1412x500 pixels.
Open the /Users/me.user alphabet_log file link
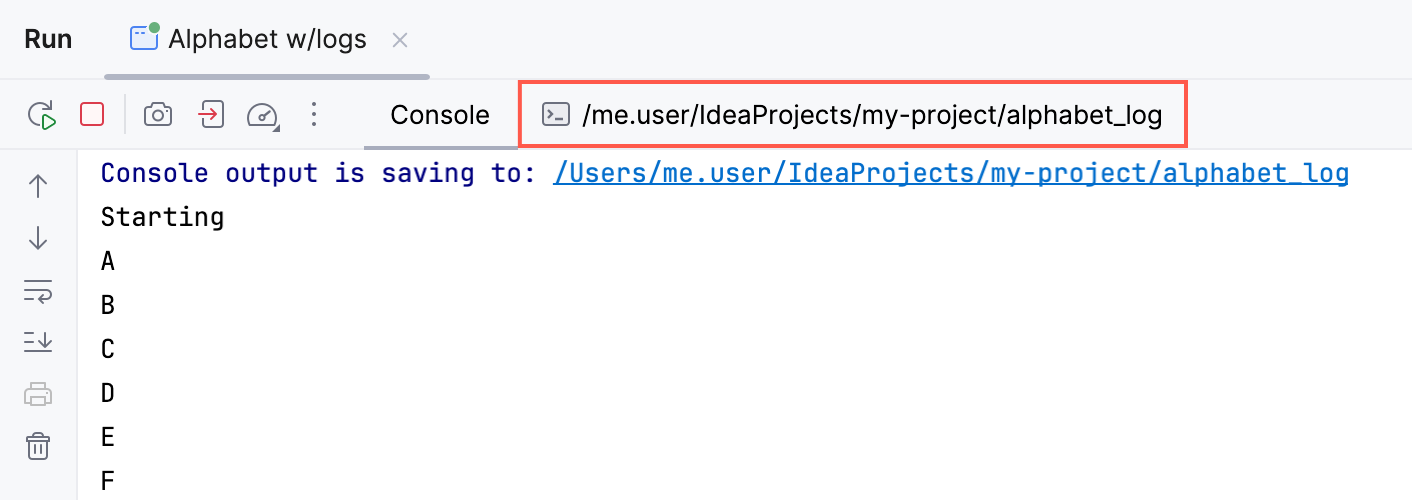coord(950,173)
